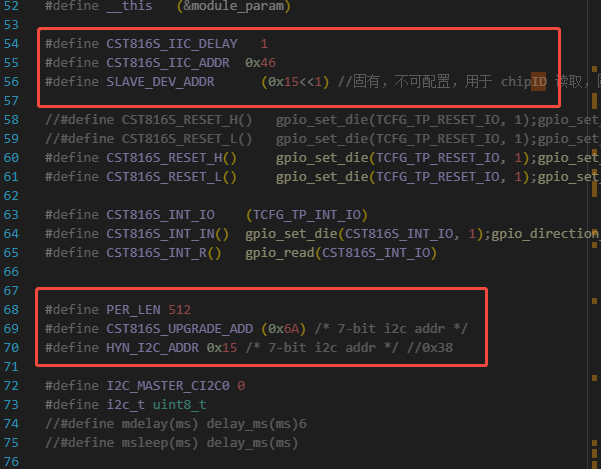
Task: Click CST816S_RESET_H() macro on line 60
Action: pyautogui.click(x=172, y=158)
